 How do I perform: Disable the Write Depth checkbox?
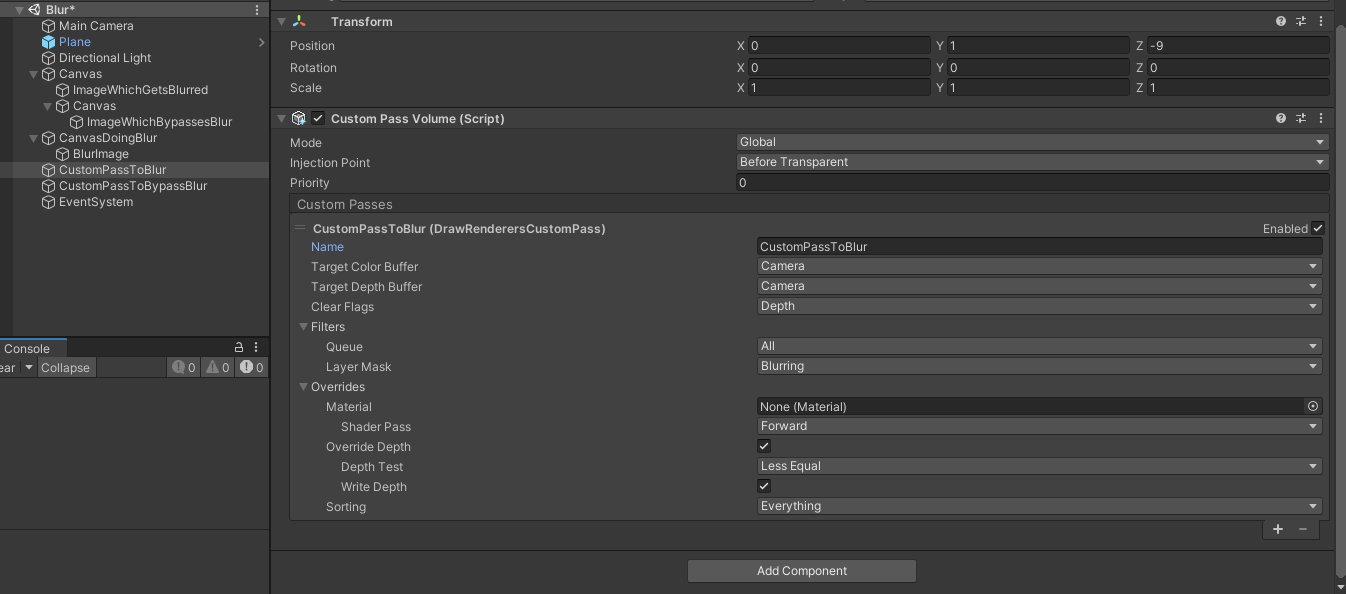pyautogui.click(x=763, y=486)
